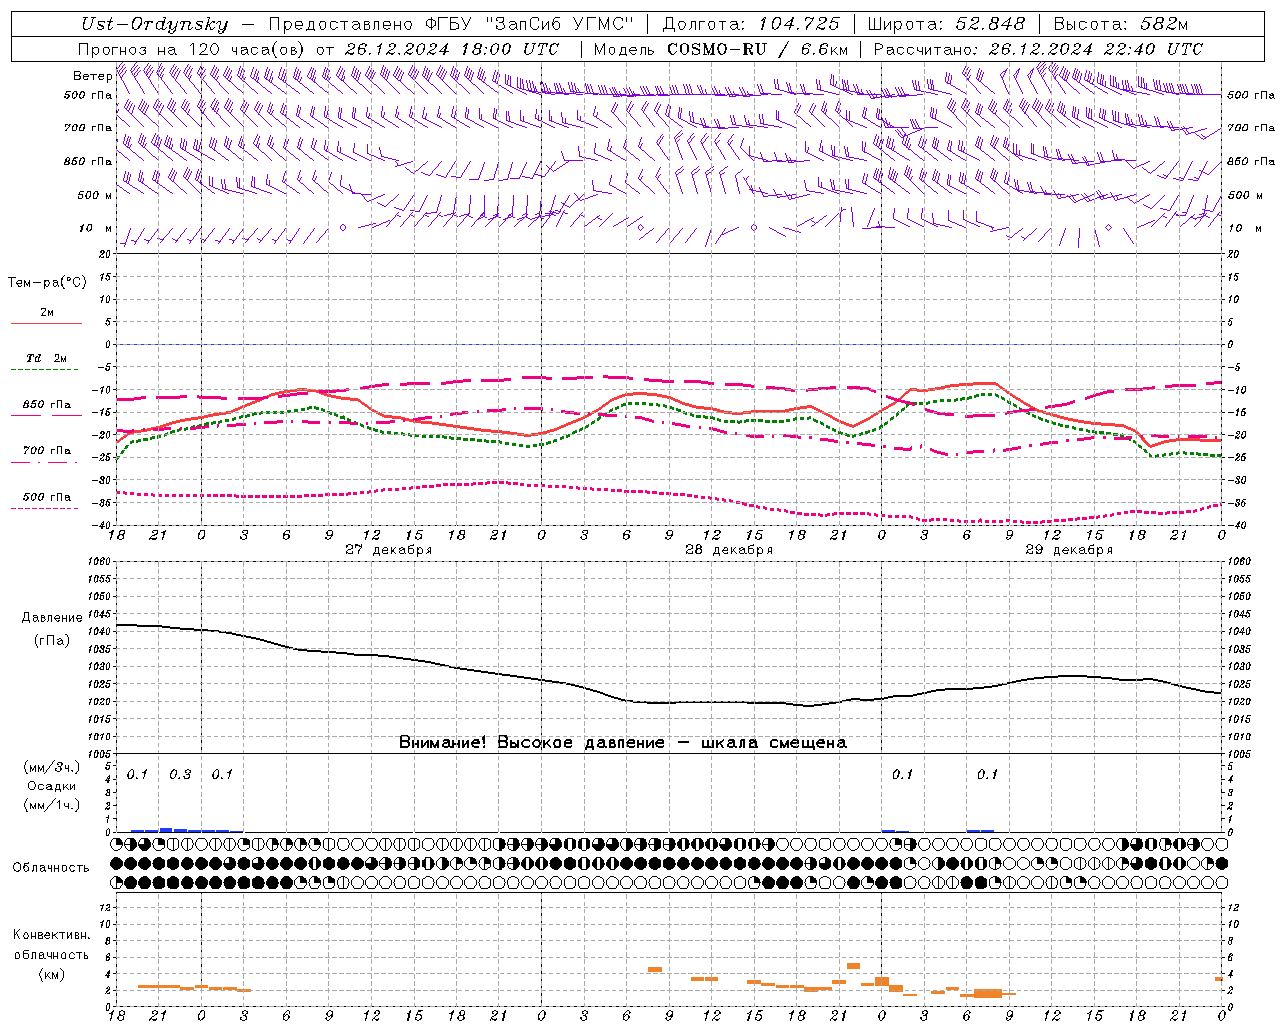Screen dimensions: 1280x1024
Task: Click the '(мм/3ч.)' precipitation unit label
Action: coord(52,767)
